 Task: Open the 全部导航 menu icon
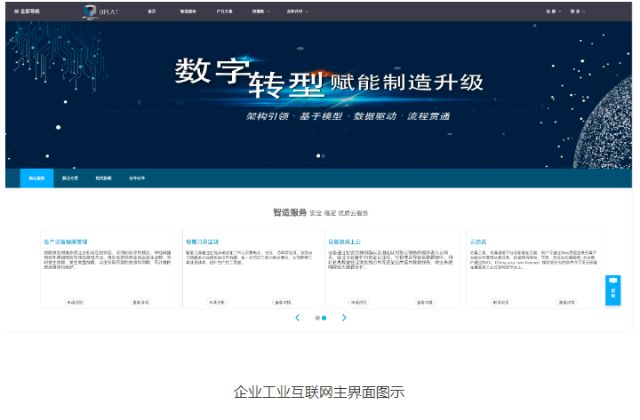point(10,11)
